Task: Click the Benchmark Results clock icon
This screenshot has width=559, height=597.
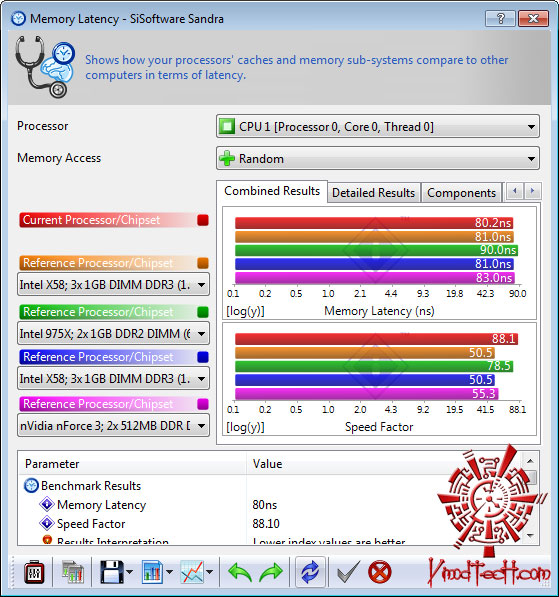Action: coord(31,485)
